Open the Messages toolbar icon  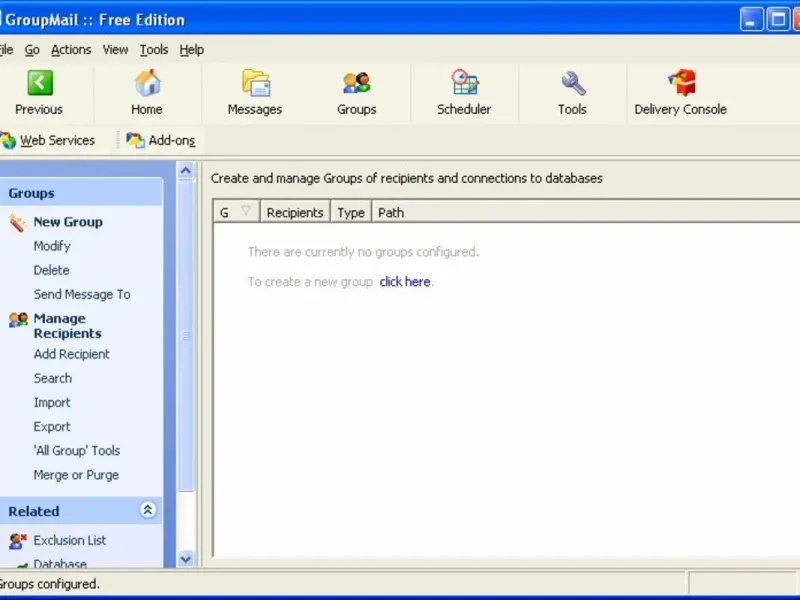click(x=256, y=83)
